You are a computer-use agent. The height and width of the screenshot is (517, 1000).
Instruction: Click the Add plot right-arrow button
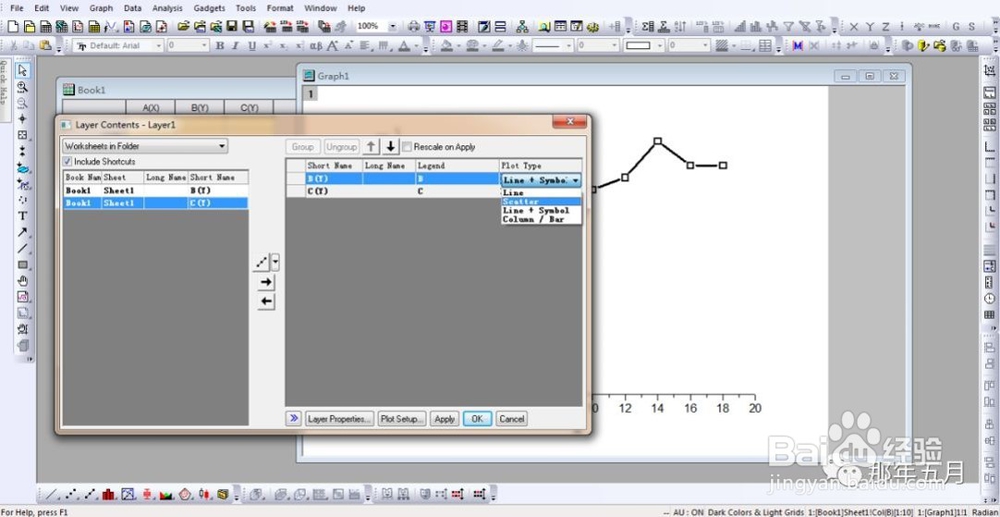[267, 282]
